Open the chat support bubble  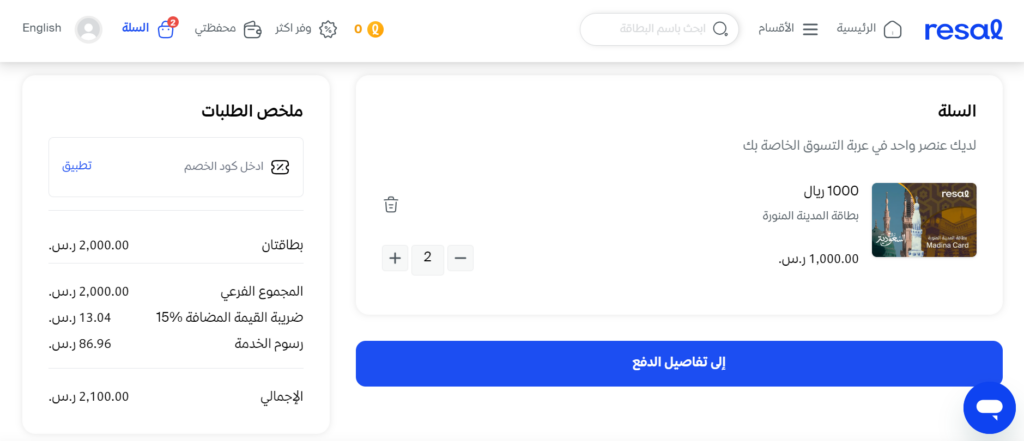point(989,408)
